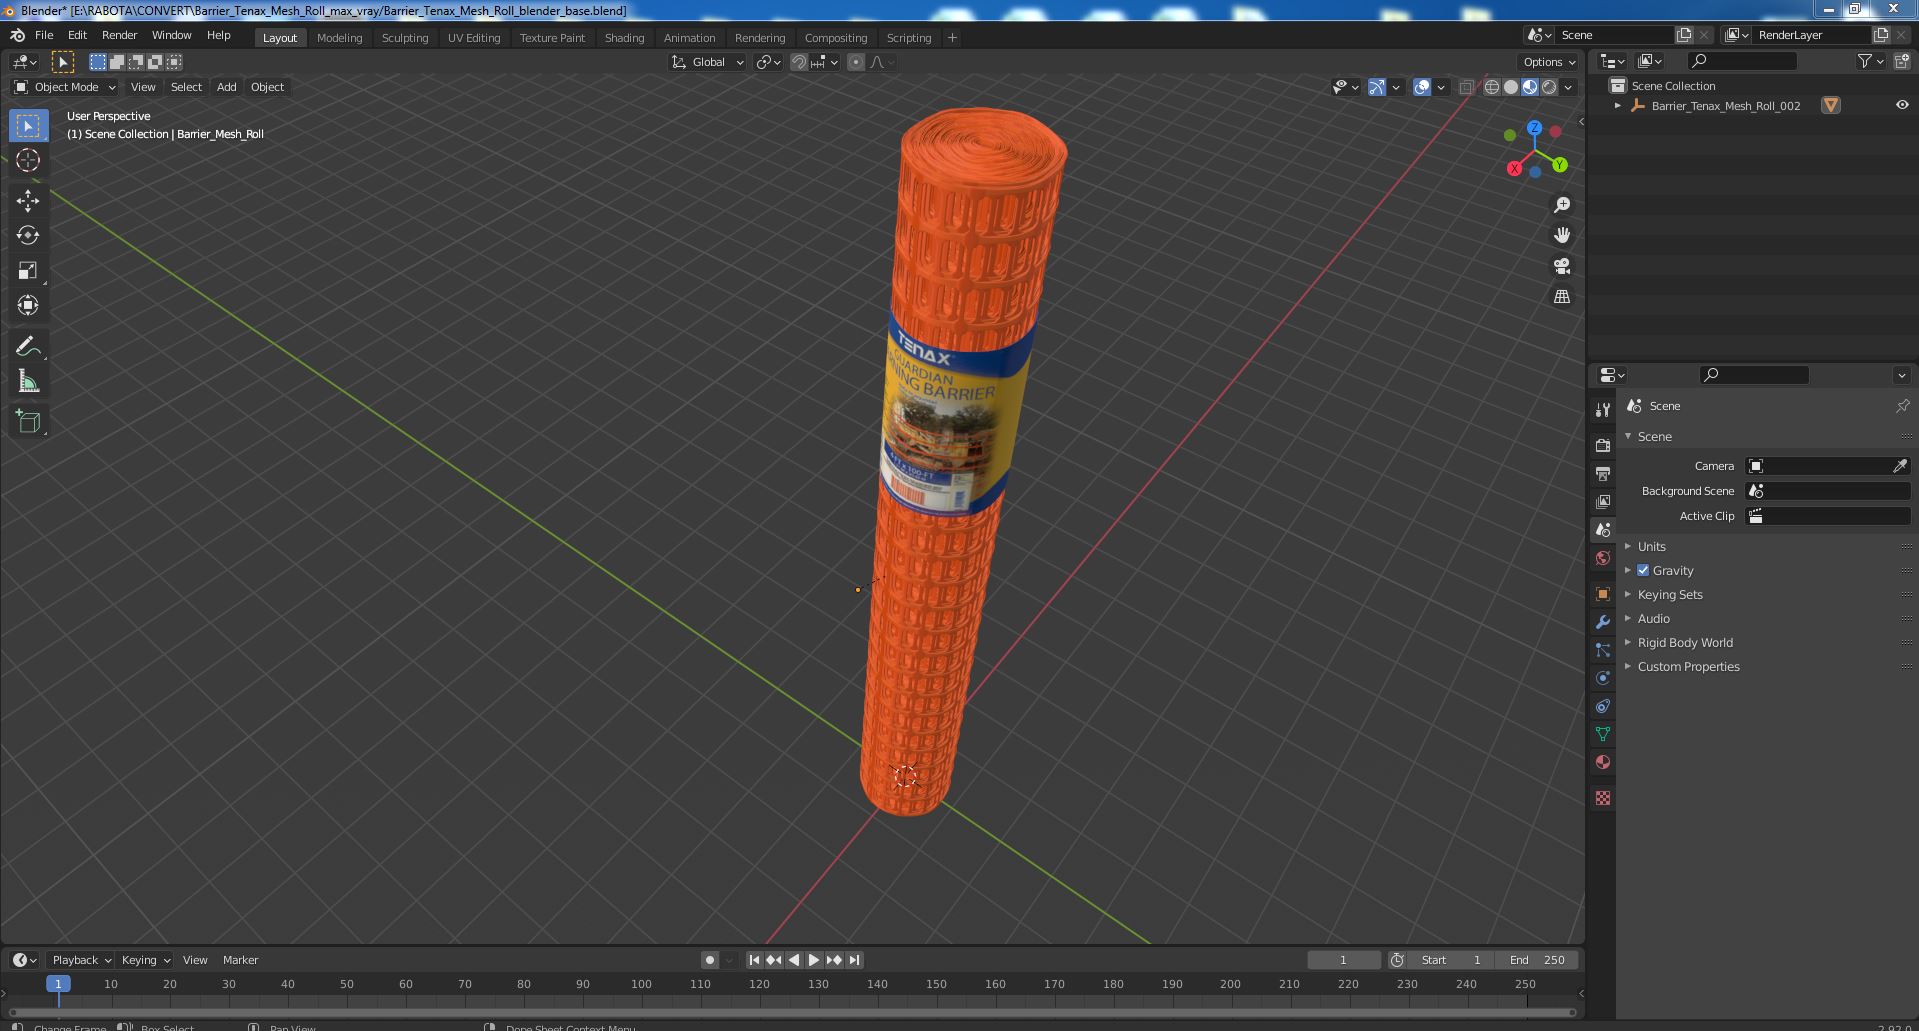Select the Select Box tool
The width and height of the screenshot is (1919, 1031).
point(28,125)
